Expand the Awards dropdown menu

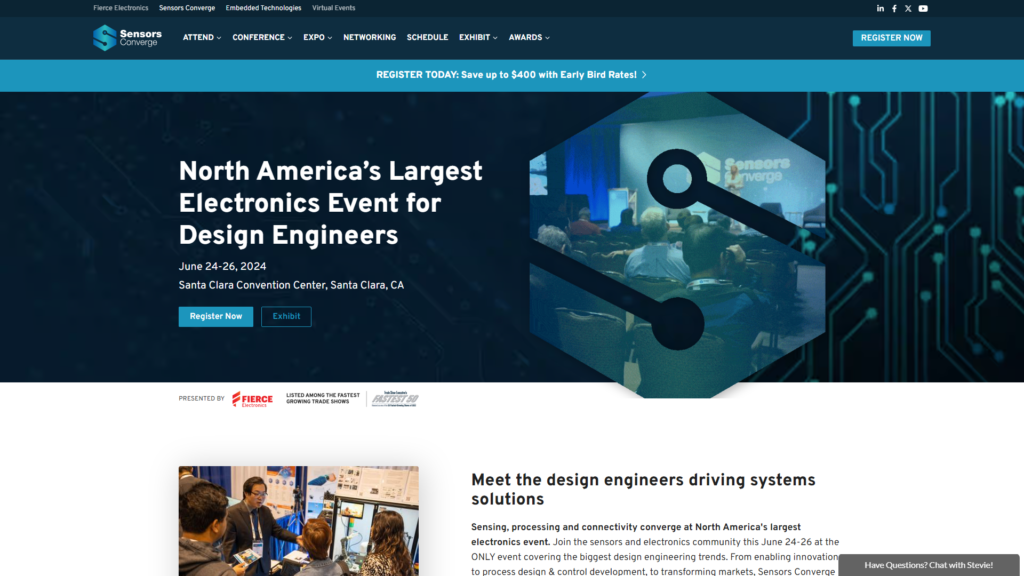coord(529,38)
